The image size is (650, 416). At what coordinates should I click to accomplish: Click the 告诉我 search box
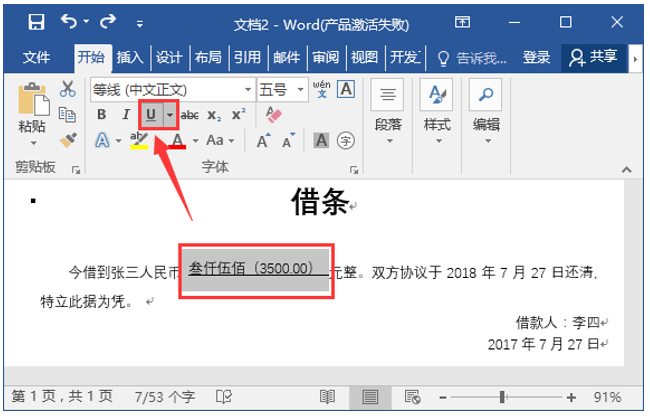coord(473,58)
